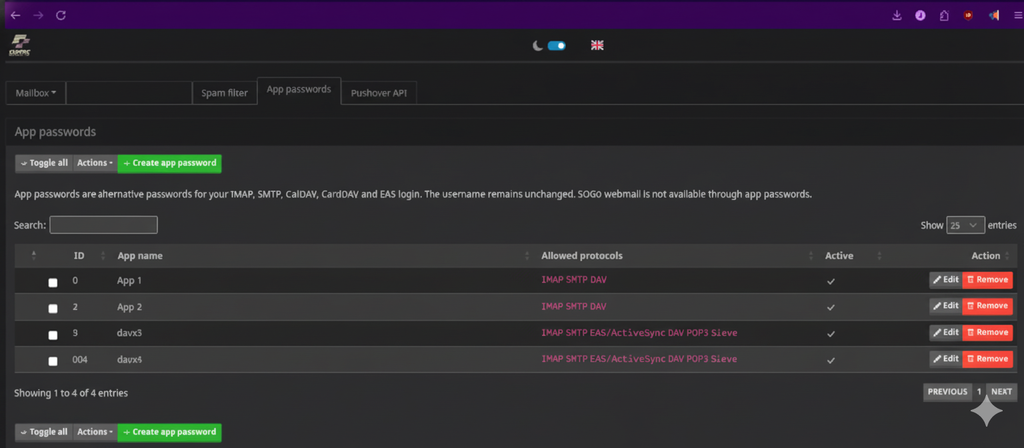Switch to the Spam filter tab
1024x448 pixels.
pyautogui.click(x=224, y=93)
